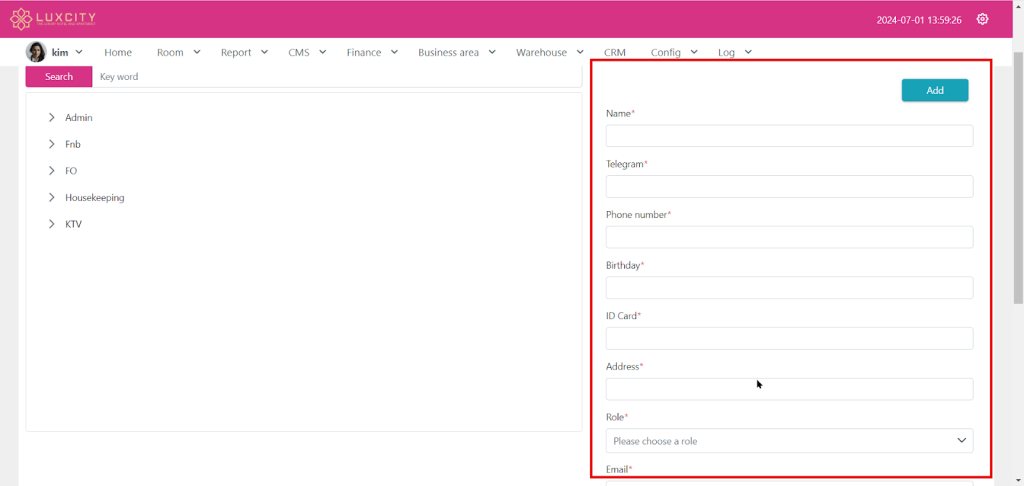Open the CRM menu item

coord(615,52)
